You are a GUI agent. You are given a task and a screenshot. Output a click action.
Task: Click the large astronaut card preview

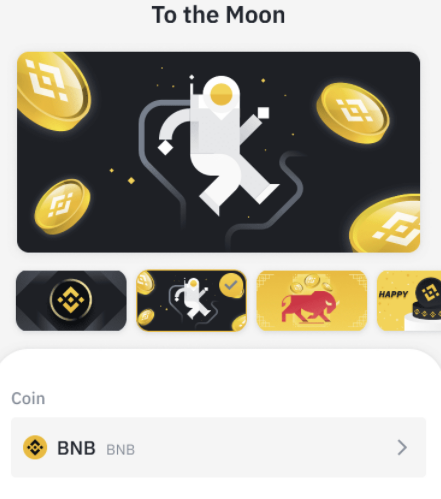[x=219, y=152]
